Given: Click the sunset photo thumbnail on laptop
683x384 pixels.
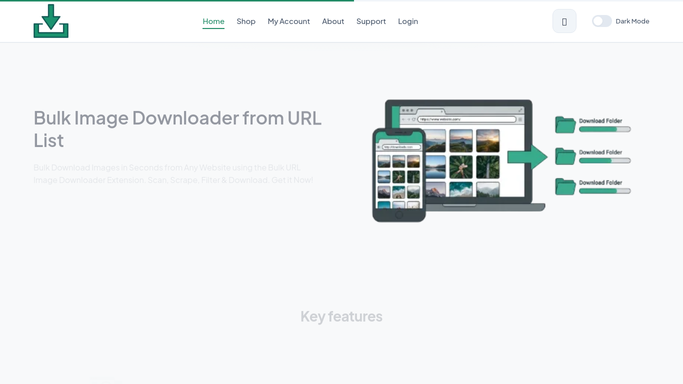Looking at the screenshot, I should tap(487, 141).
